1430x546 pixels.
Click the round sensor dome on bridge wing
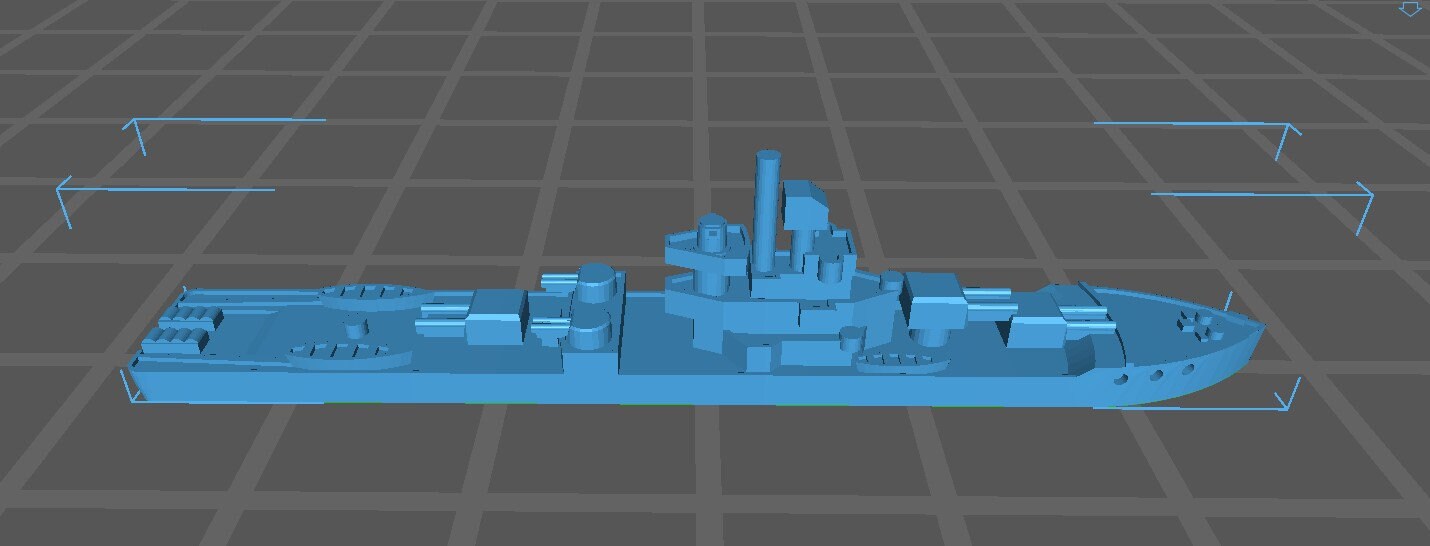click(x=712, y=231)
